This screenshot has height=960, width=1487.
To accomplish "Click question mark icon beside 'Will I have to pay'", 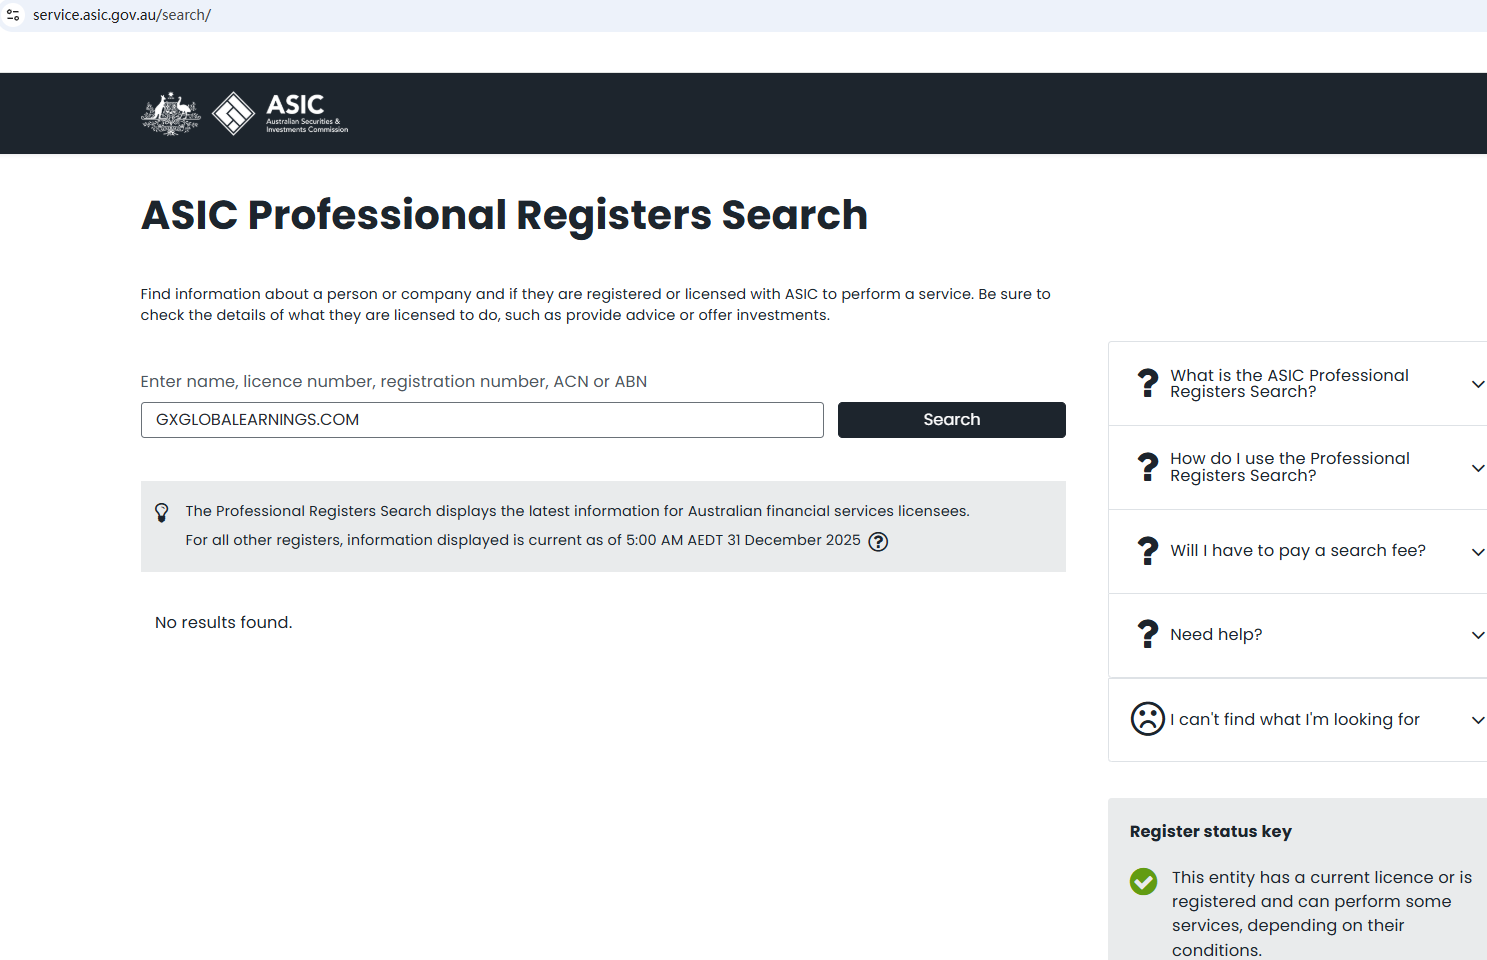I will click(x=1148, y=551).
